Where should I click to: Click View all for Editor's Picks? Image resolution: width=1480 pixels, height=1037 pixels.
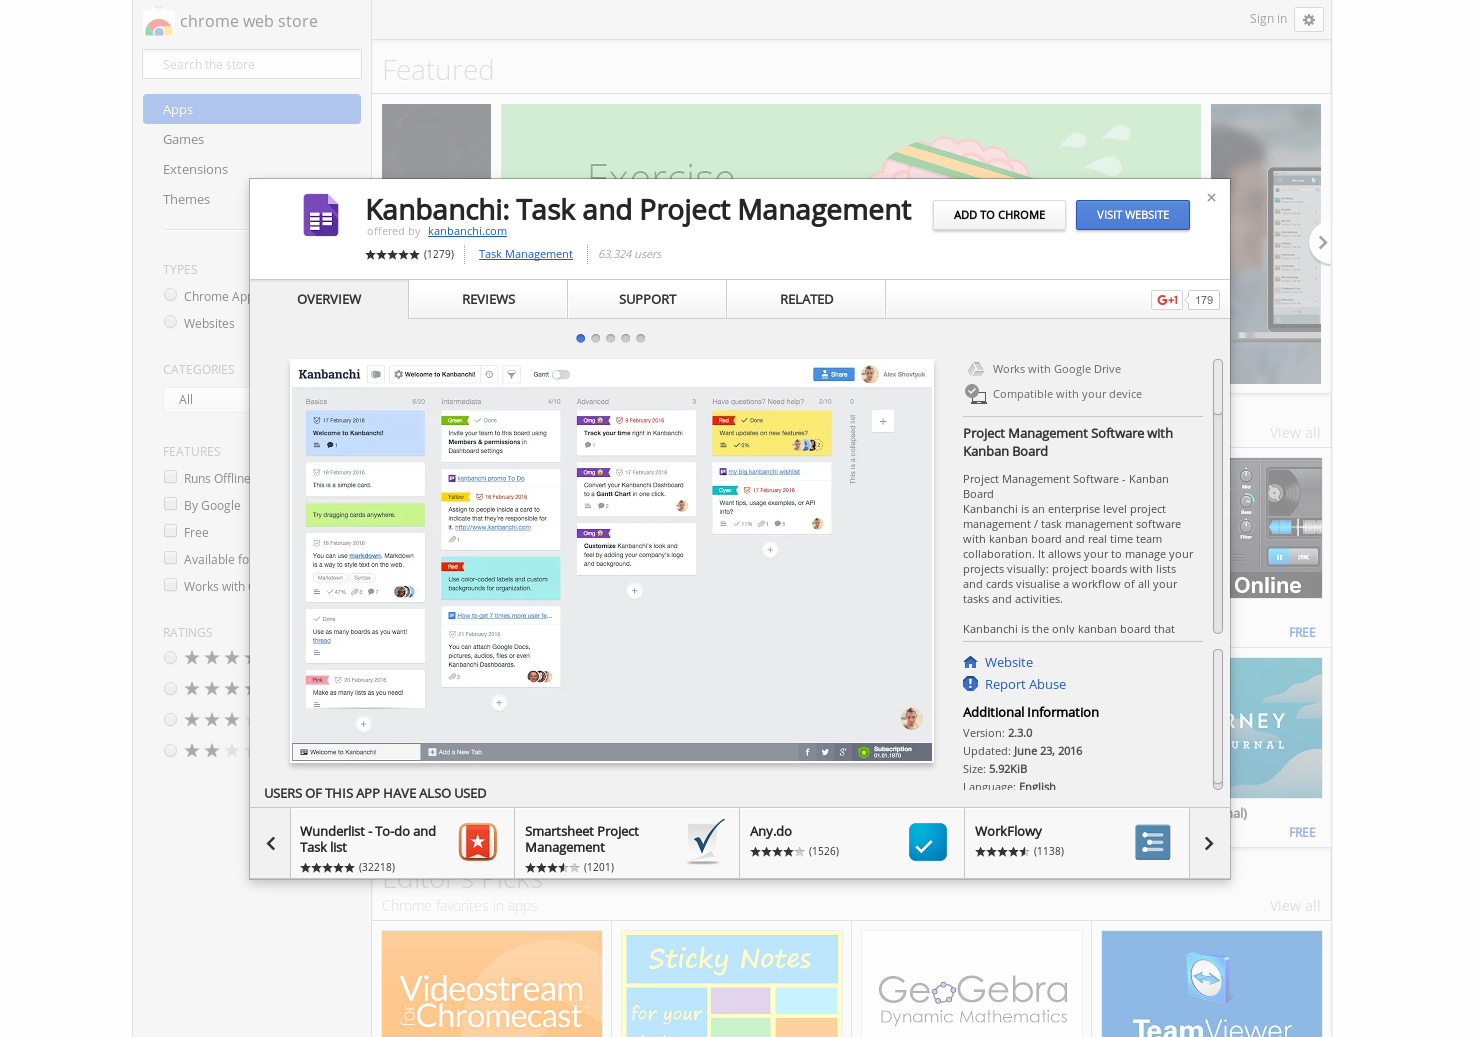point(1294,906)
